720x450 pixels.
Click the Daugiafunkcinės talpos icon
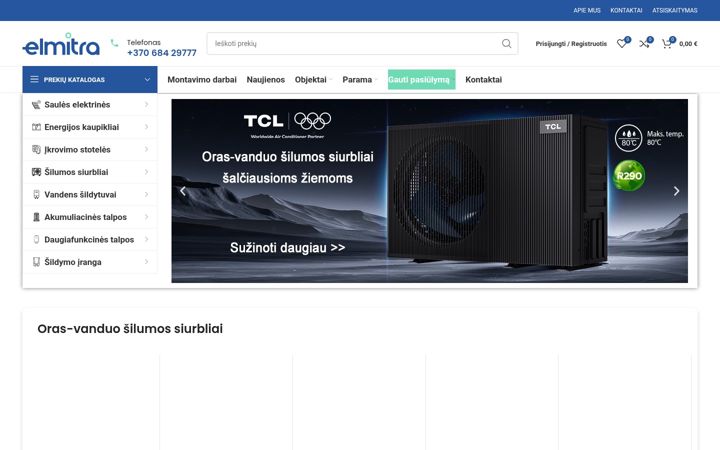(x=36, y=240)
